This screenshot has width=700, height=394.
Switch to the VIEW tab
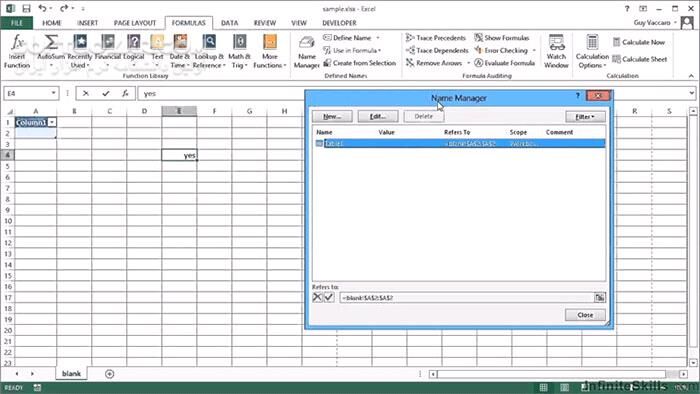[x=299, y=23]
